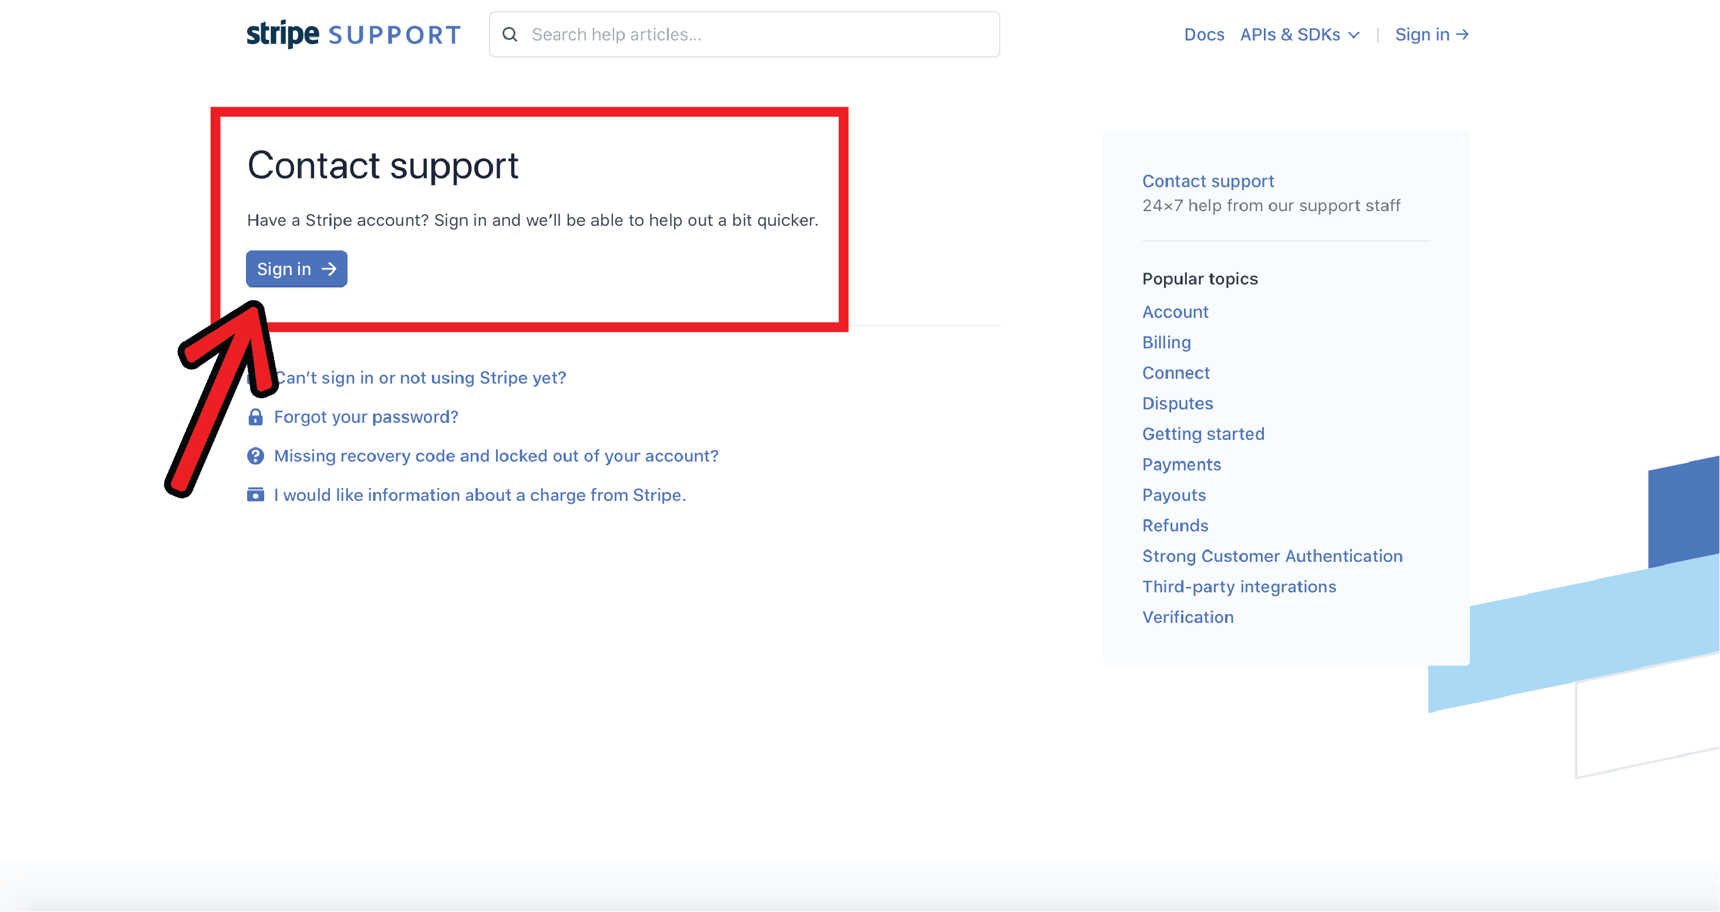Click the question mark icon near recovery code link

pos(256,455)
